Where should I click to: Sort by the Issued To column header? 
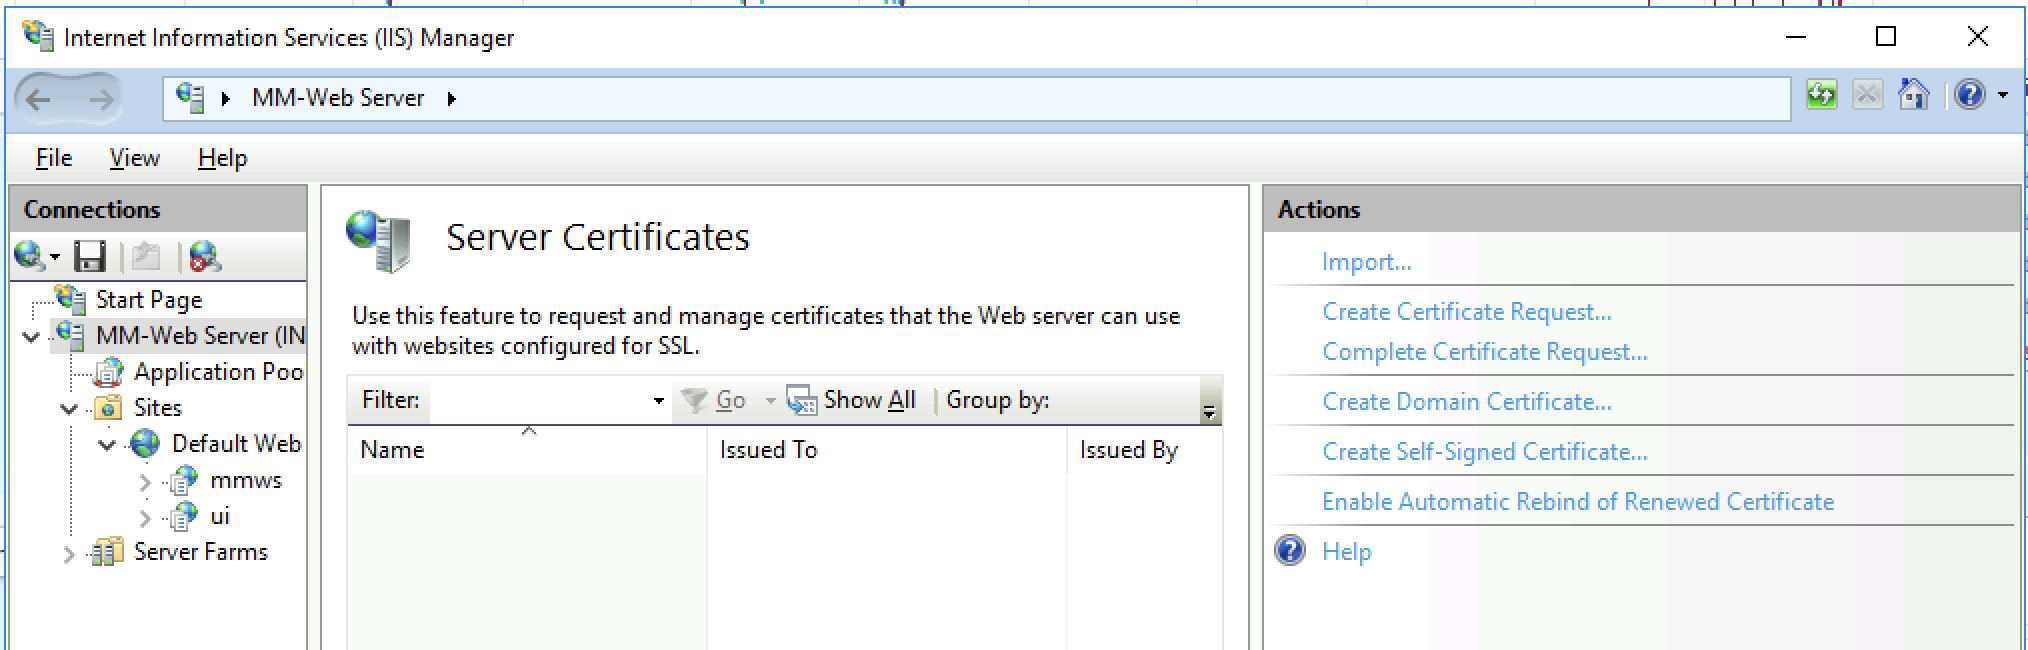click(x=768, y=450)
